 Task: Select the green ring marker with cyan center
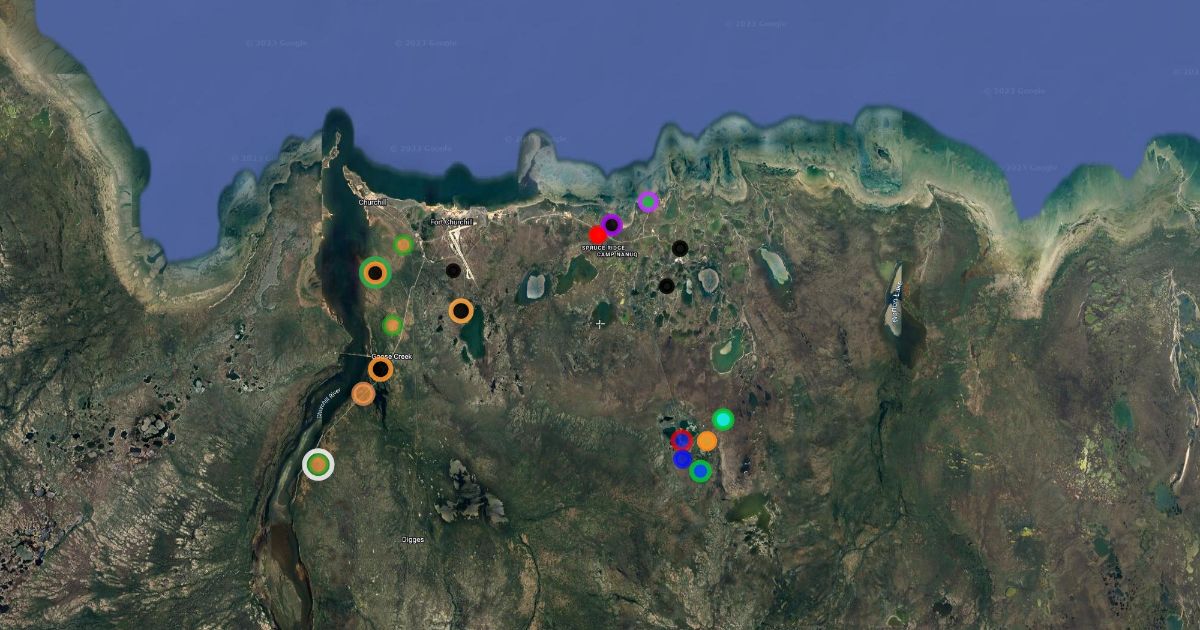tap(723, 419)
